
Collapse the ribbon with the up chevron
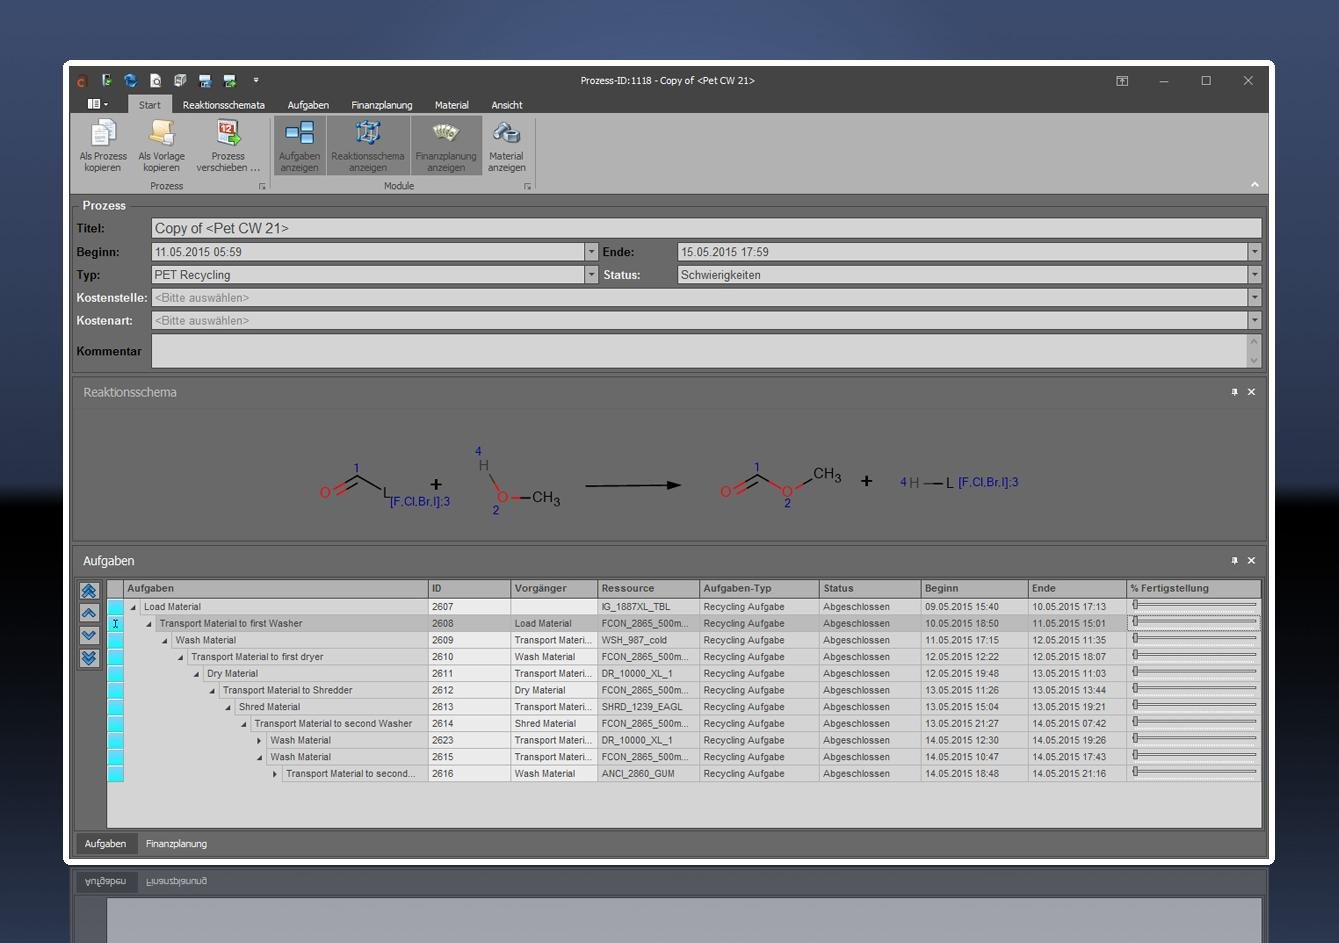[1254, 185]
